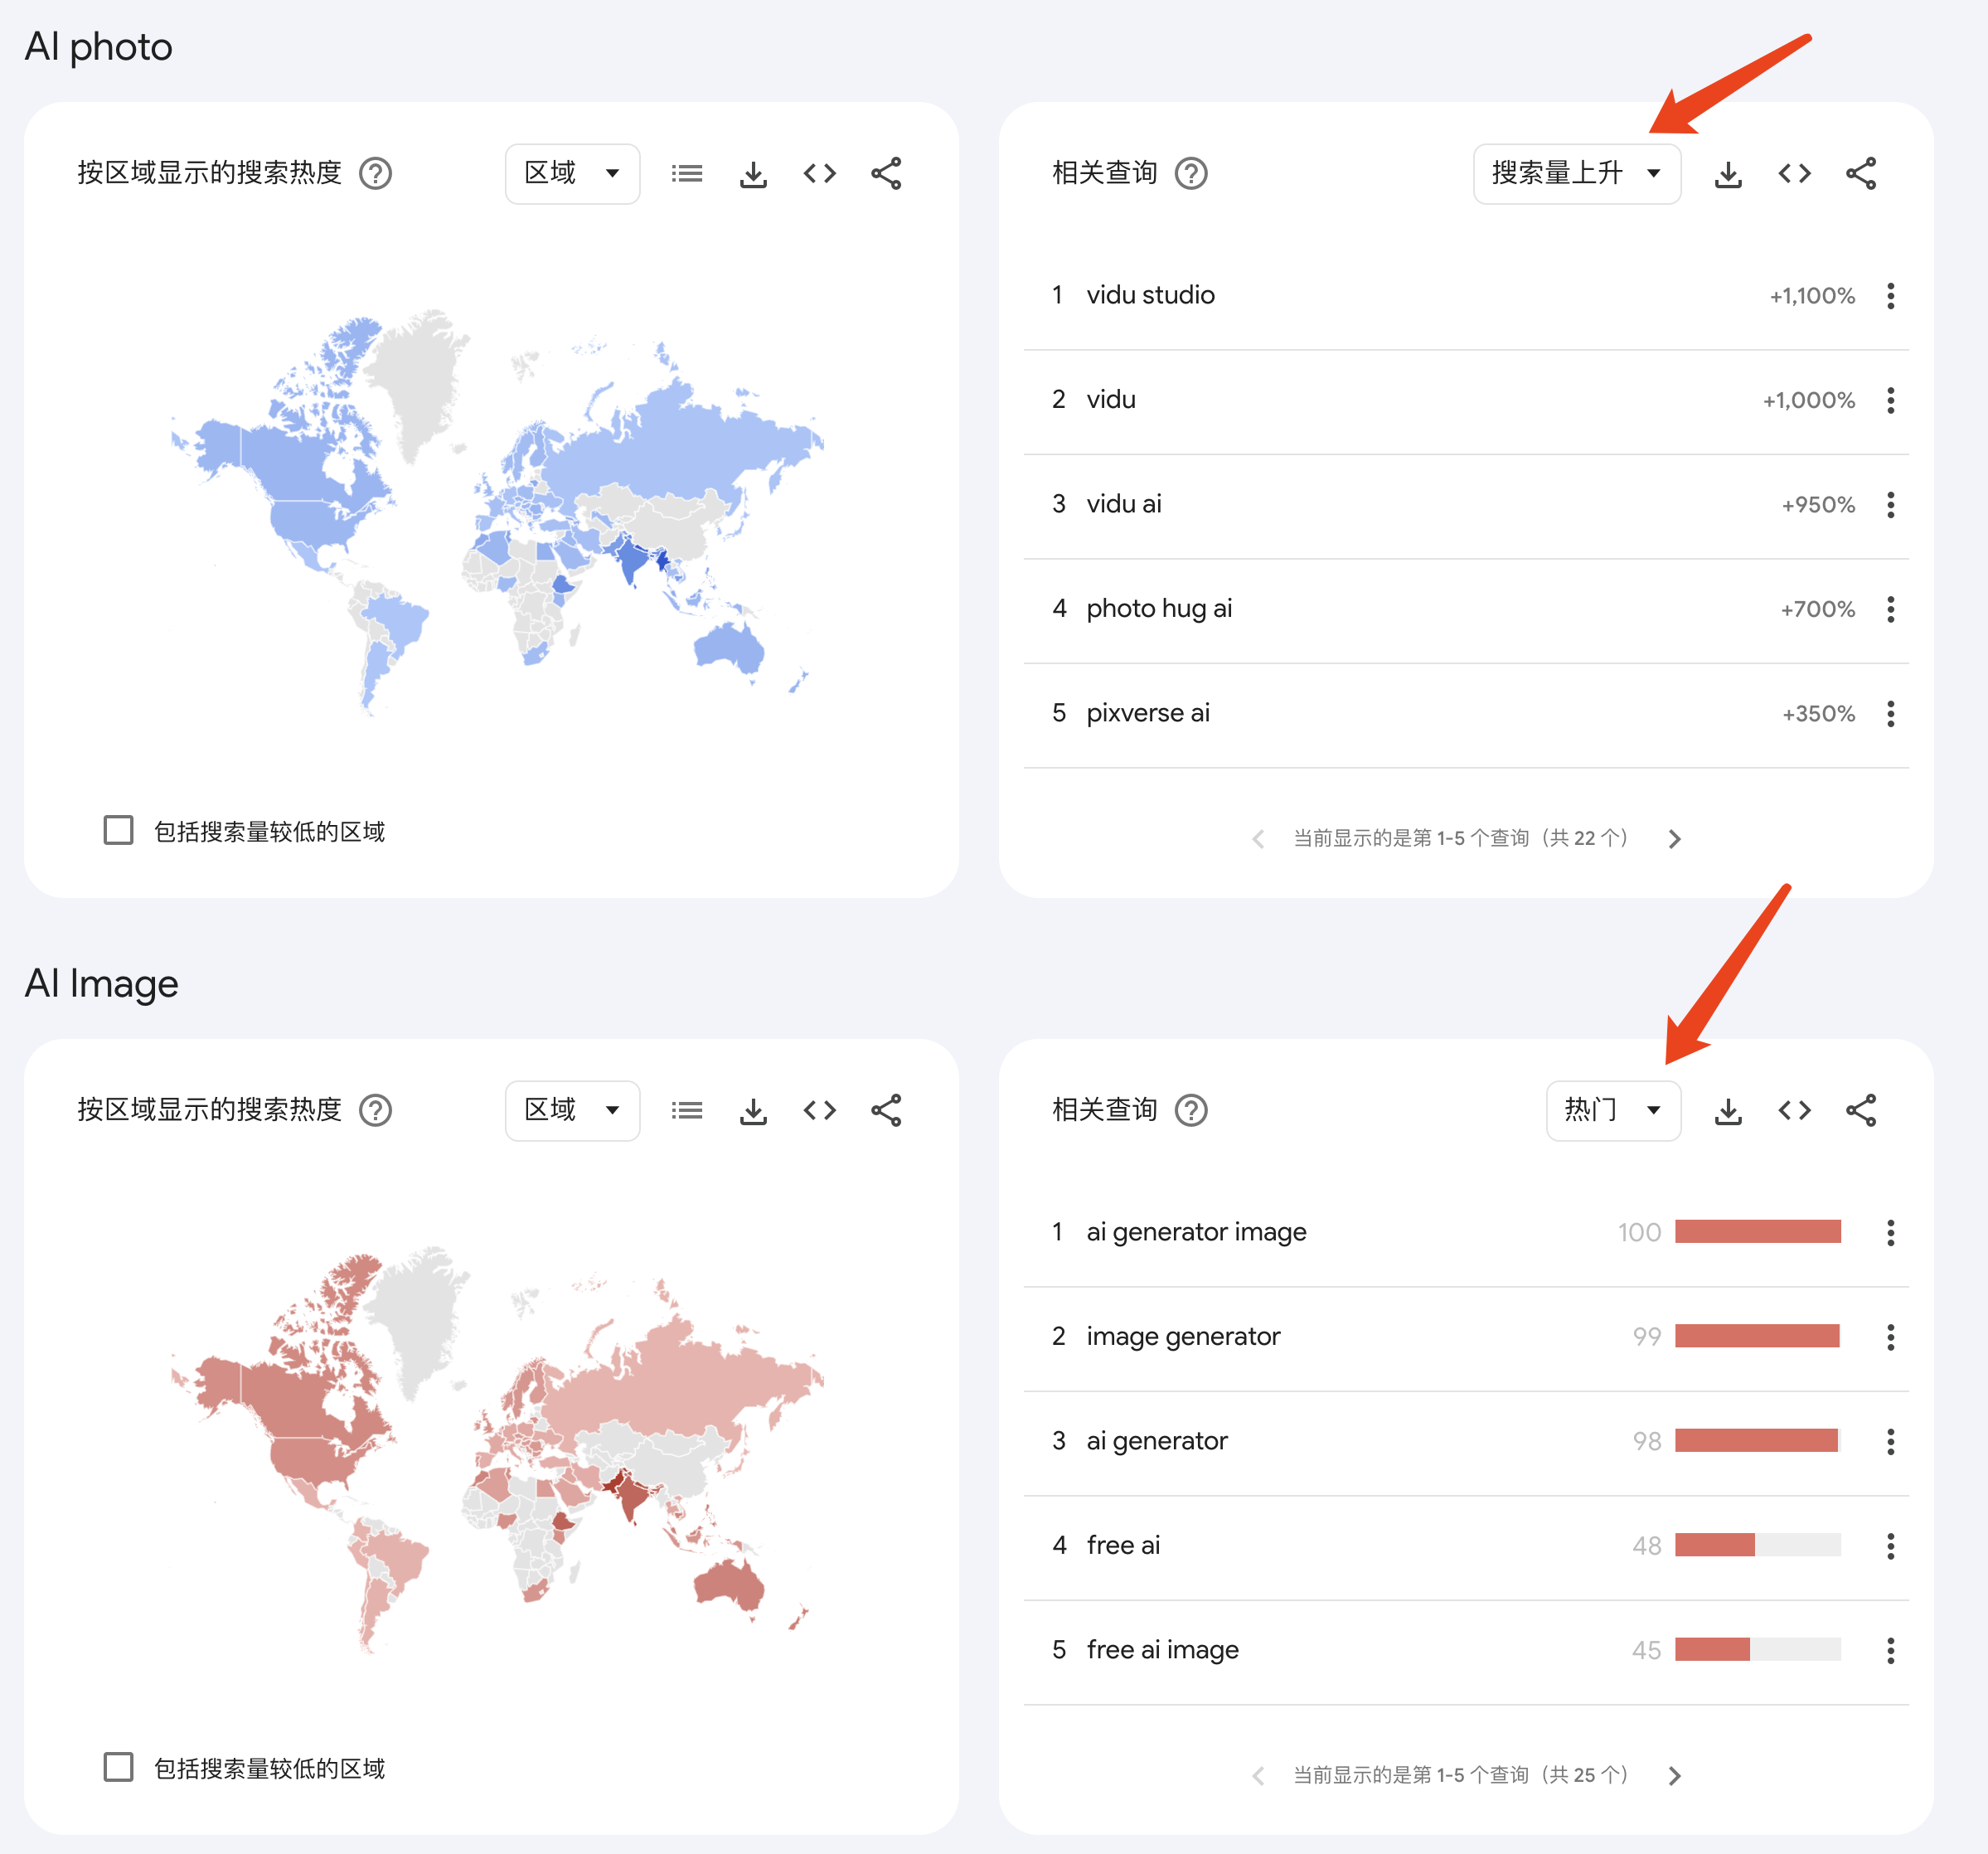Open the free ai related query
The width and height of the screenshot is (1988, 1854).
(x=1123, y=1546)
